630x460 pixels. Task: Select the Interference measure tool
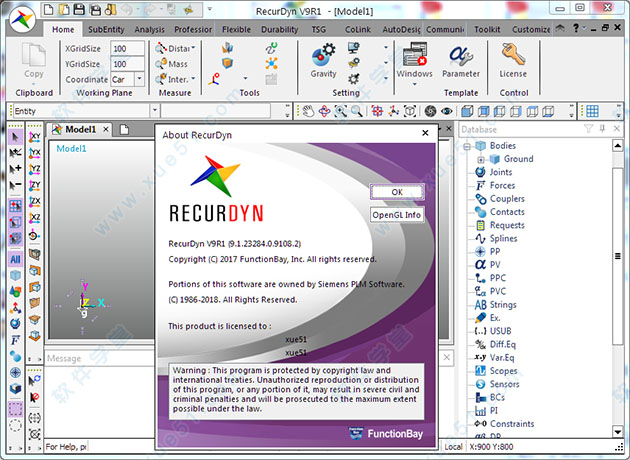[x=172, y=79]
